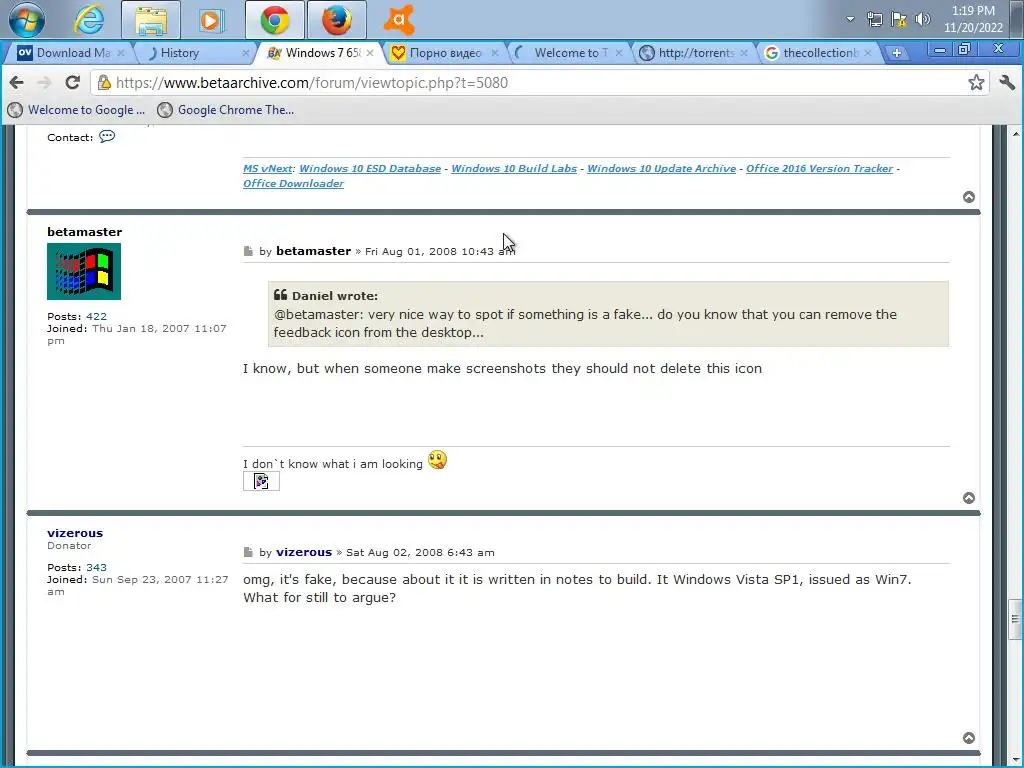Launch Internet Explorer from the taskbar
This screenshot has height=768, width=1024.
coord(89,20)
